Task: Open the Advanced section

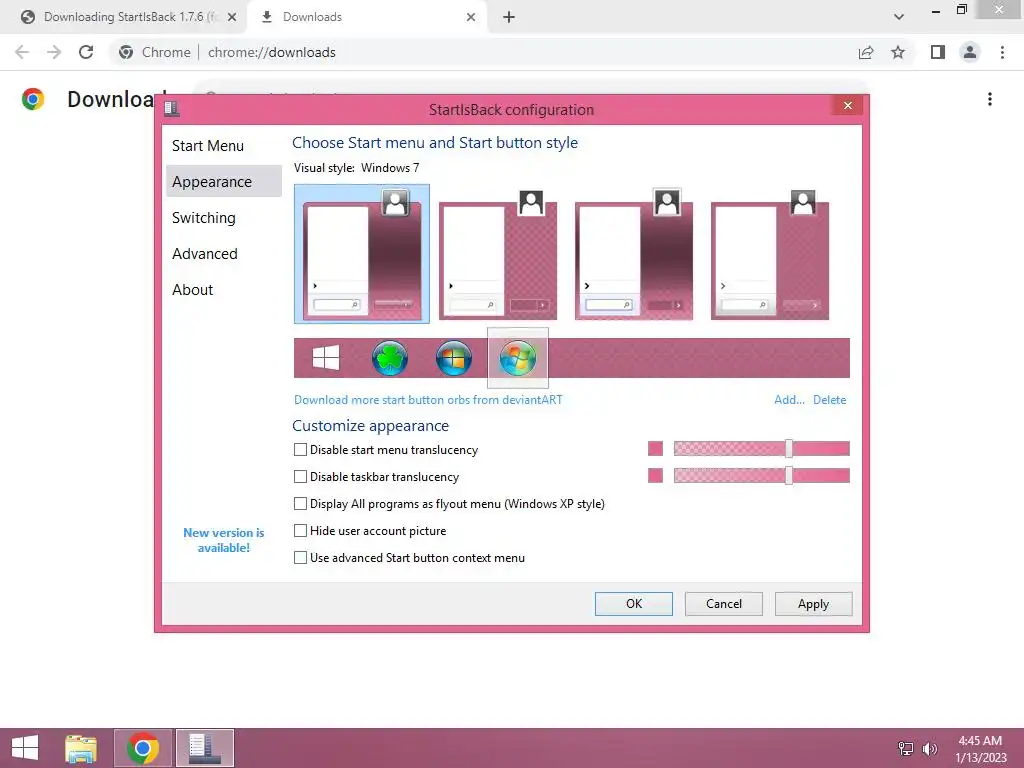Action: tap(204, 253)
